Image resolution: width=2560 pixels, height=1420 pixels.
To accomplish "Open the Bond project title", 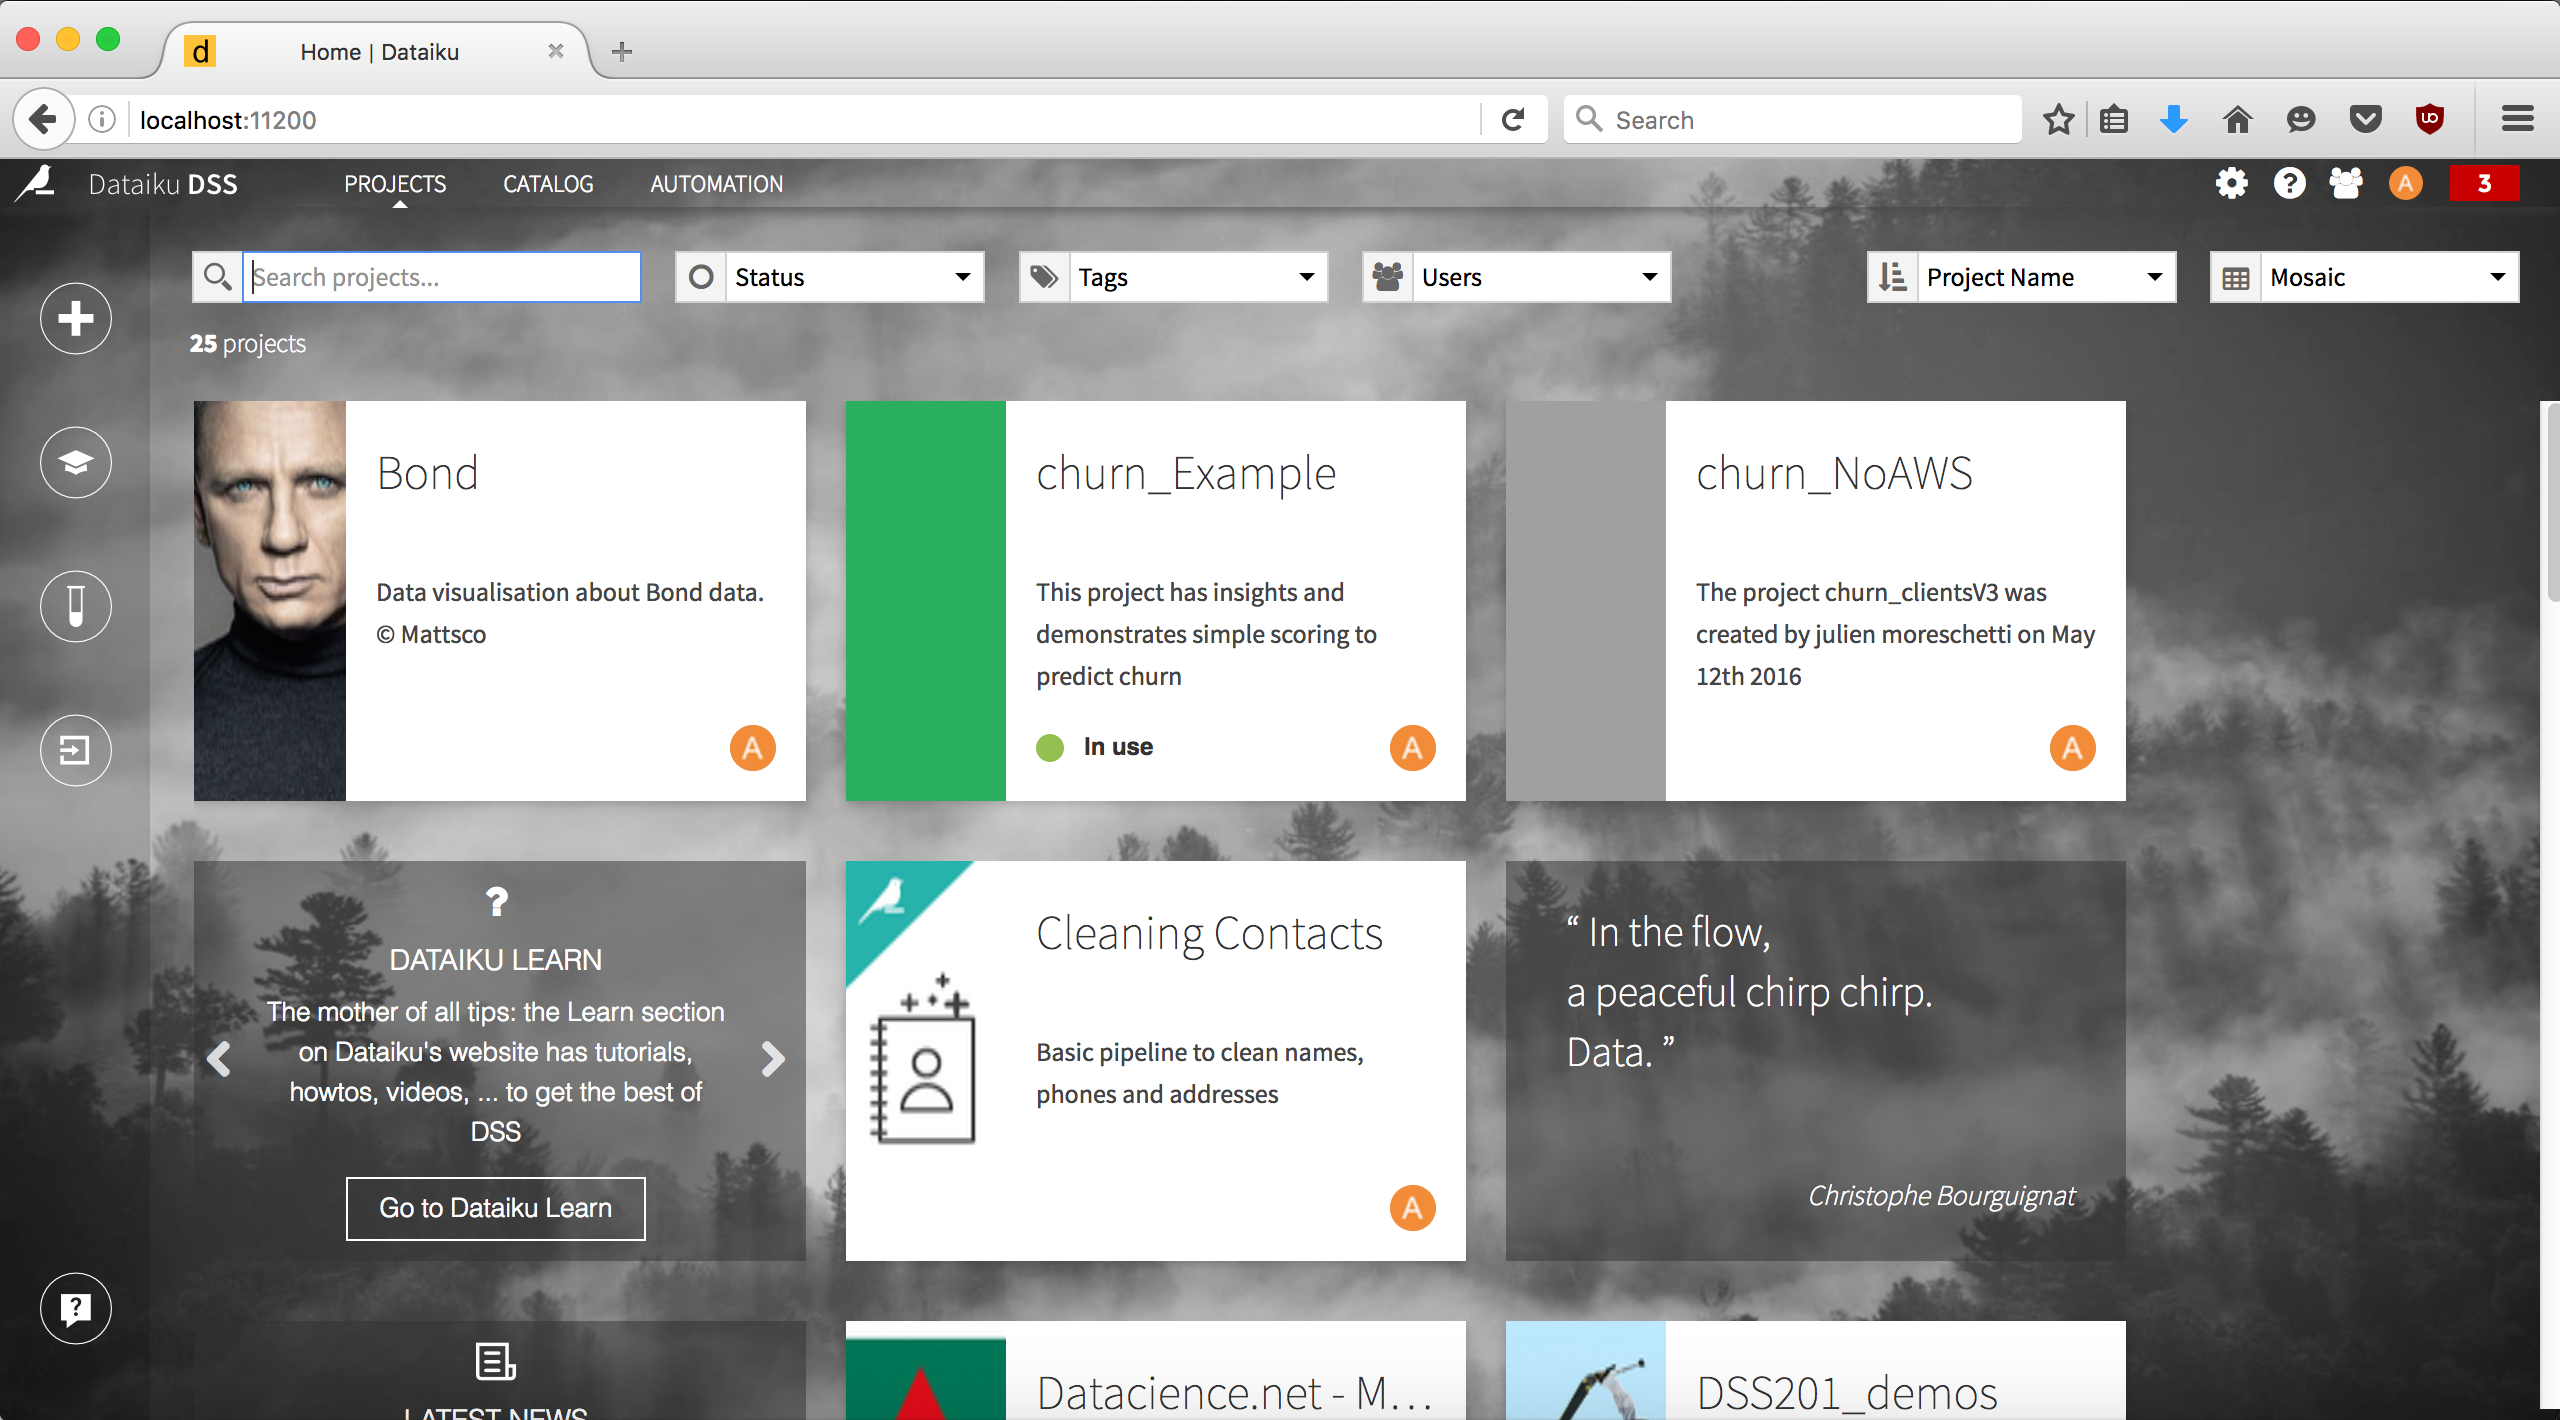I will pos(427,473).
